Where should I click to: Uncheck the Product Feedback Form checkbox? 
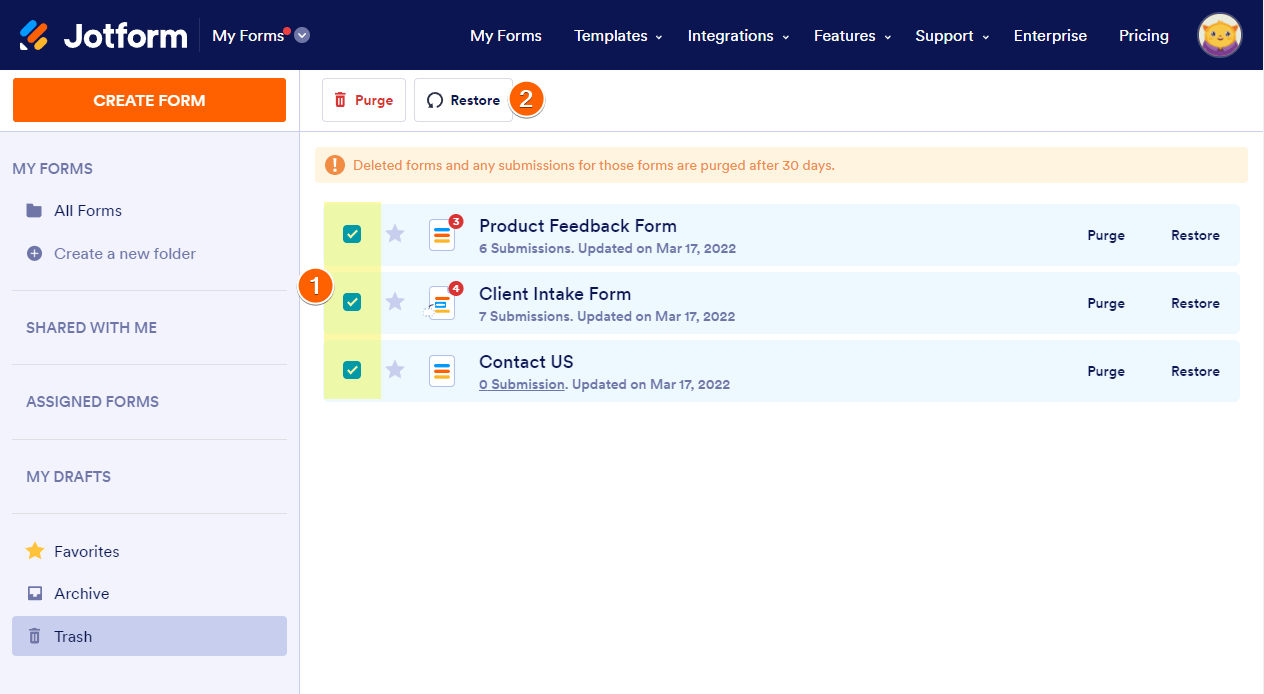coord(352,234)
